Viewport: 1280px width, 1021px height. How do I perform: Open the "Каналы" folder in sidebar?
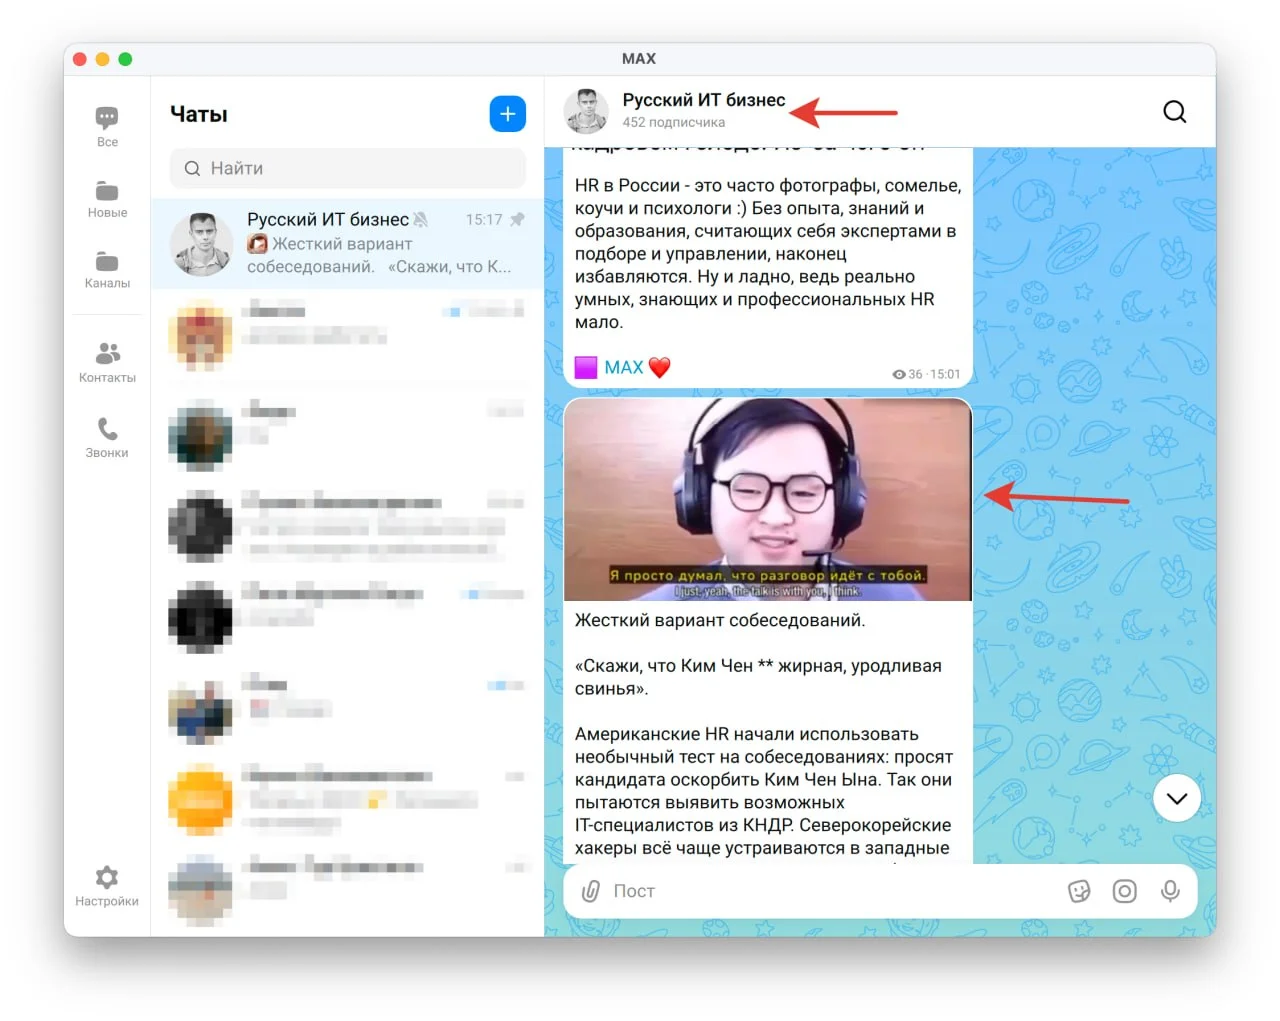pyautogui.click(x=107, y=270)
